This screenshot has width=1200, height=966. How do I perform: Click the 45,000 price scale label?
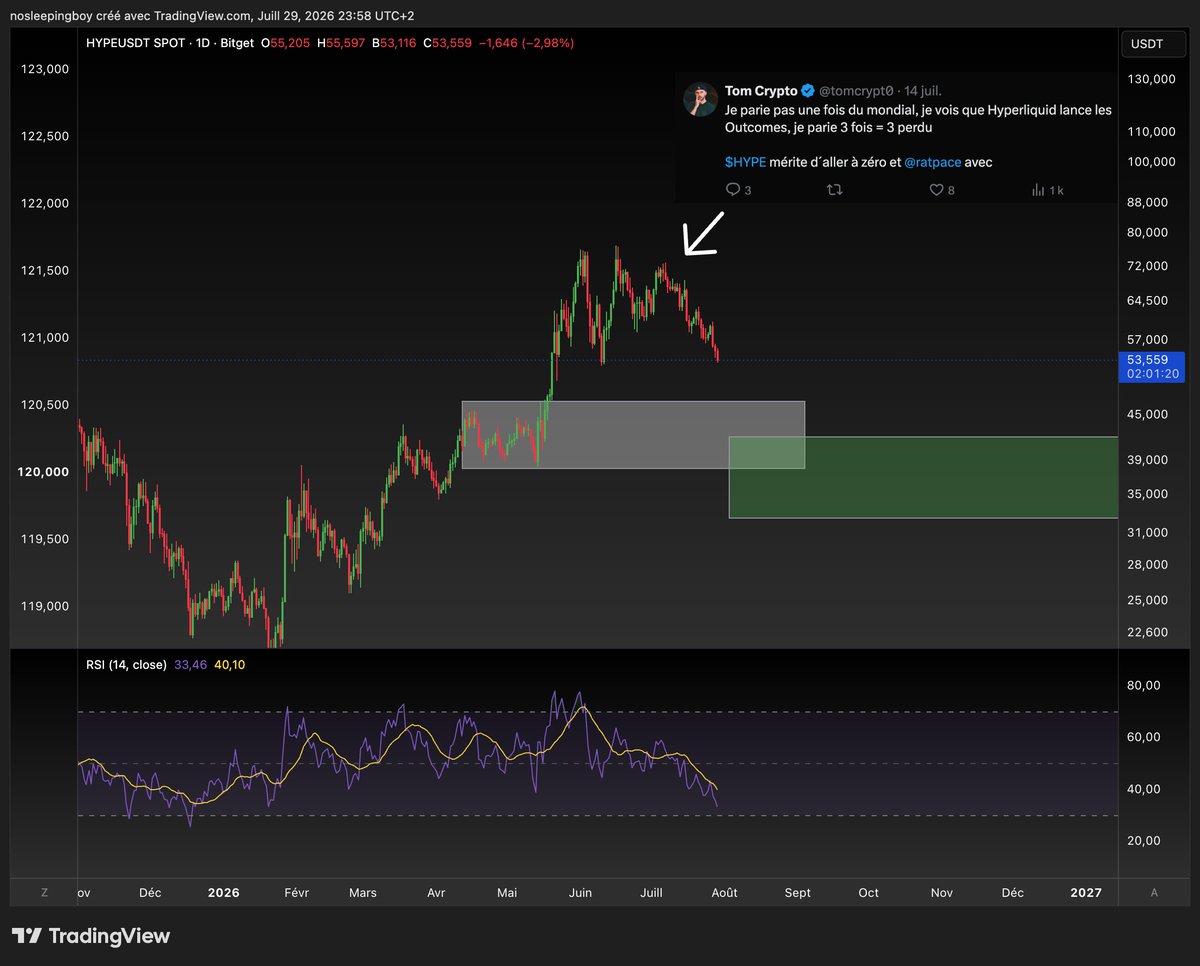(1147, 414)
